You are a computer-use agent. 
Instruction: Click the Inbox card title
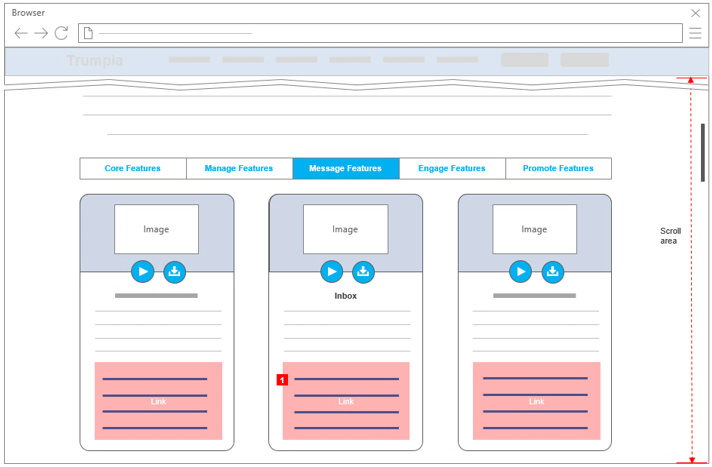click(x=346, y=296)
